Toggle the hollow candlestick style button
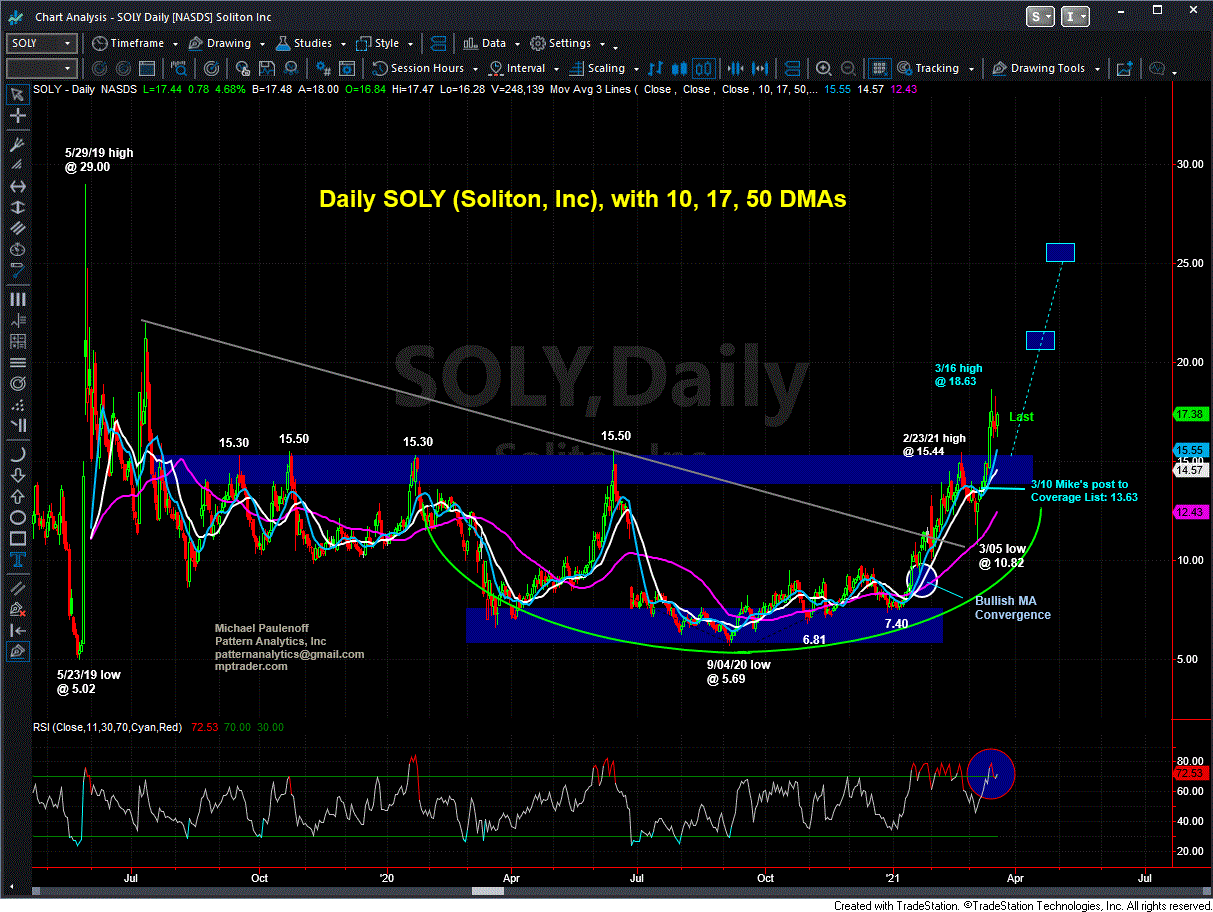 click(703, 68)
